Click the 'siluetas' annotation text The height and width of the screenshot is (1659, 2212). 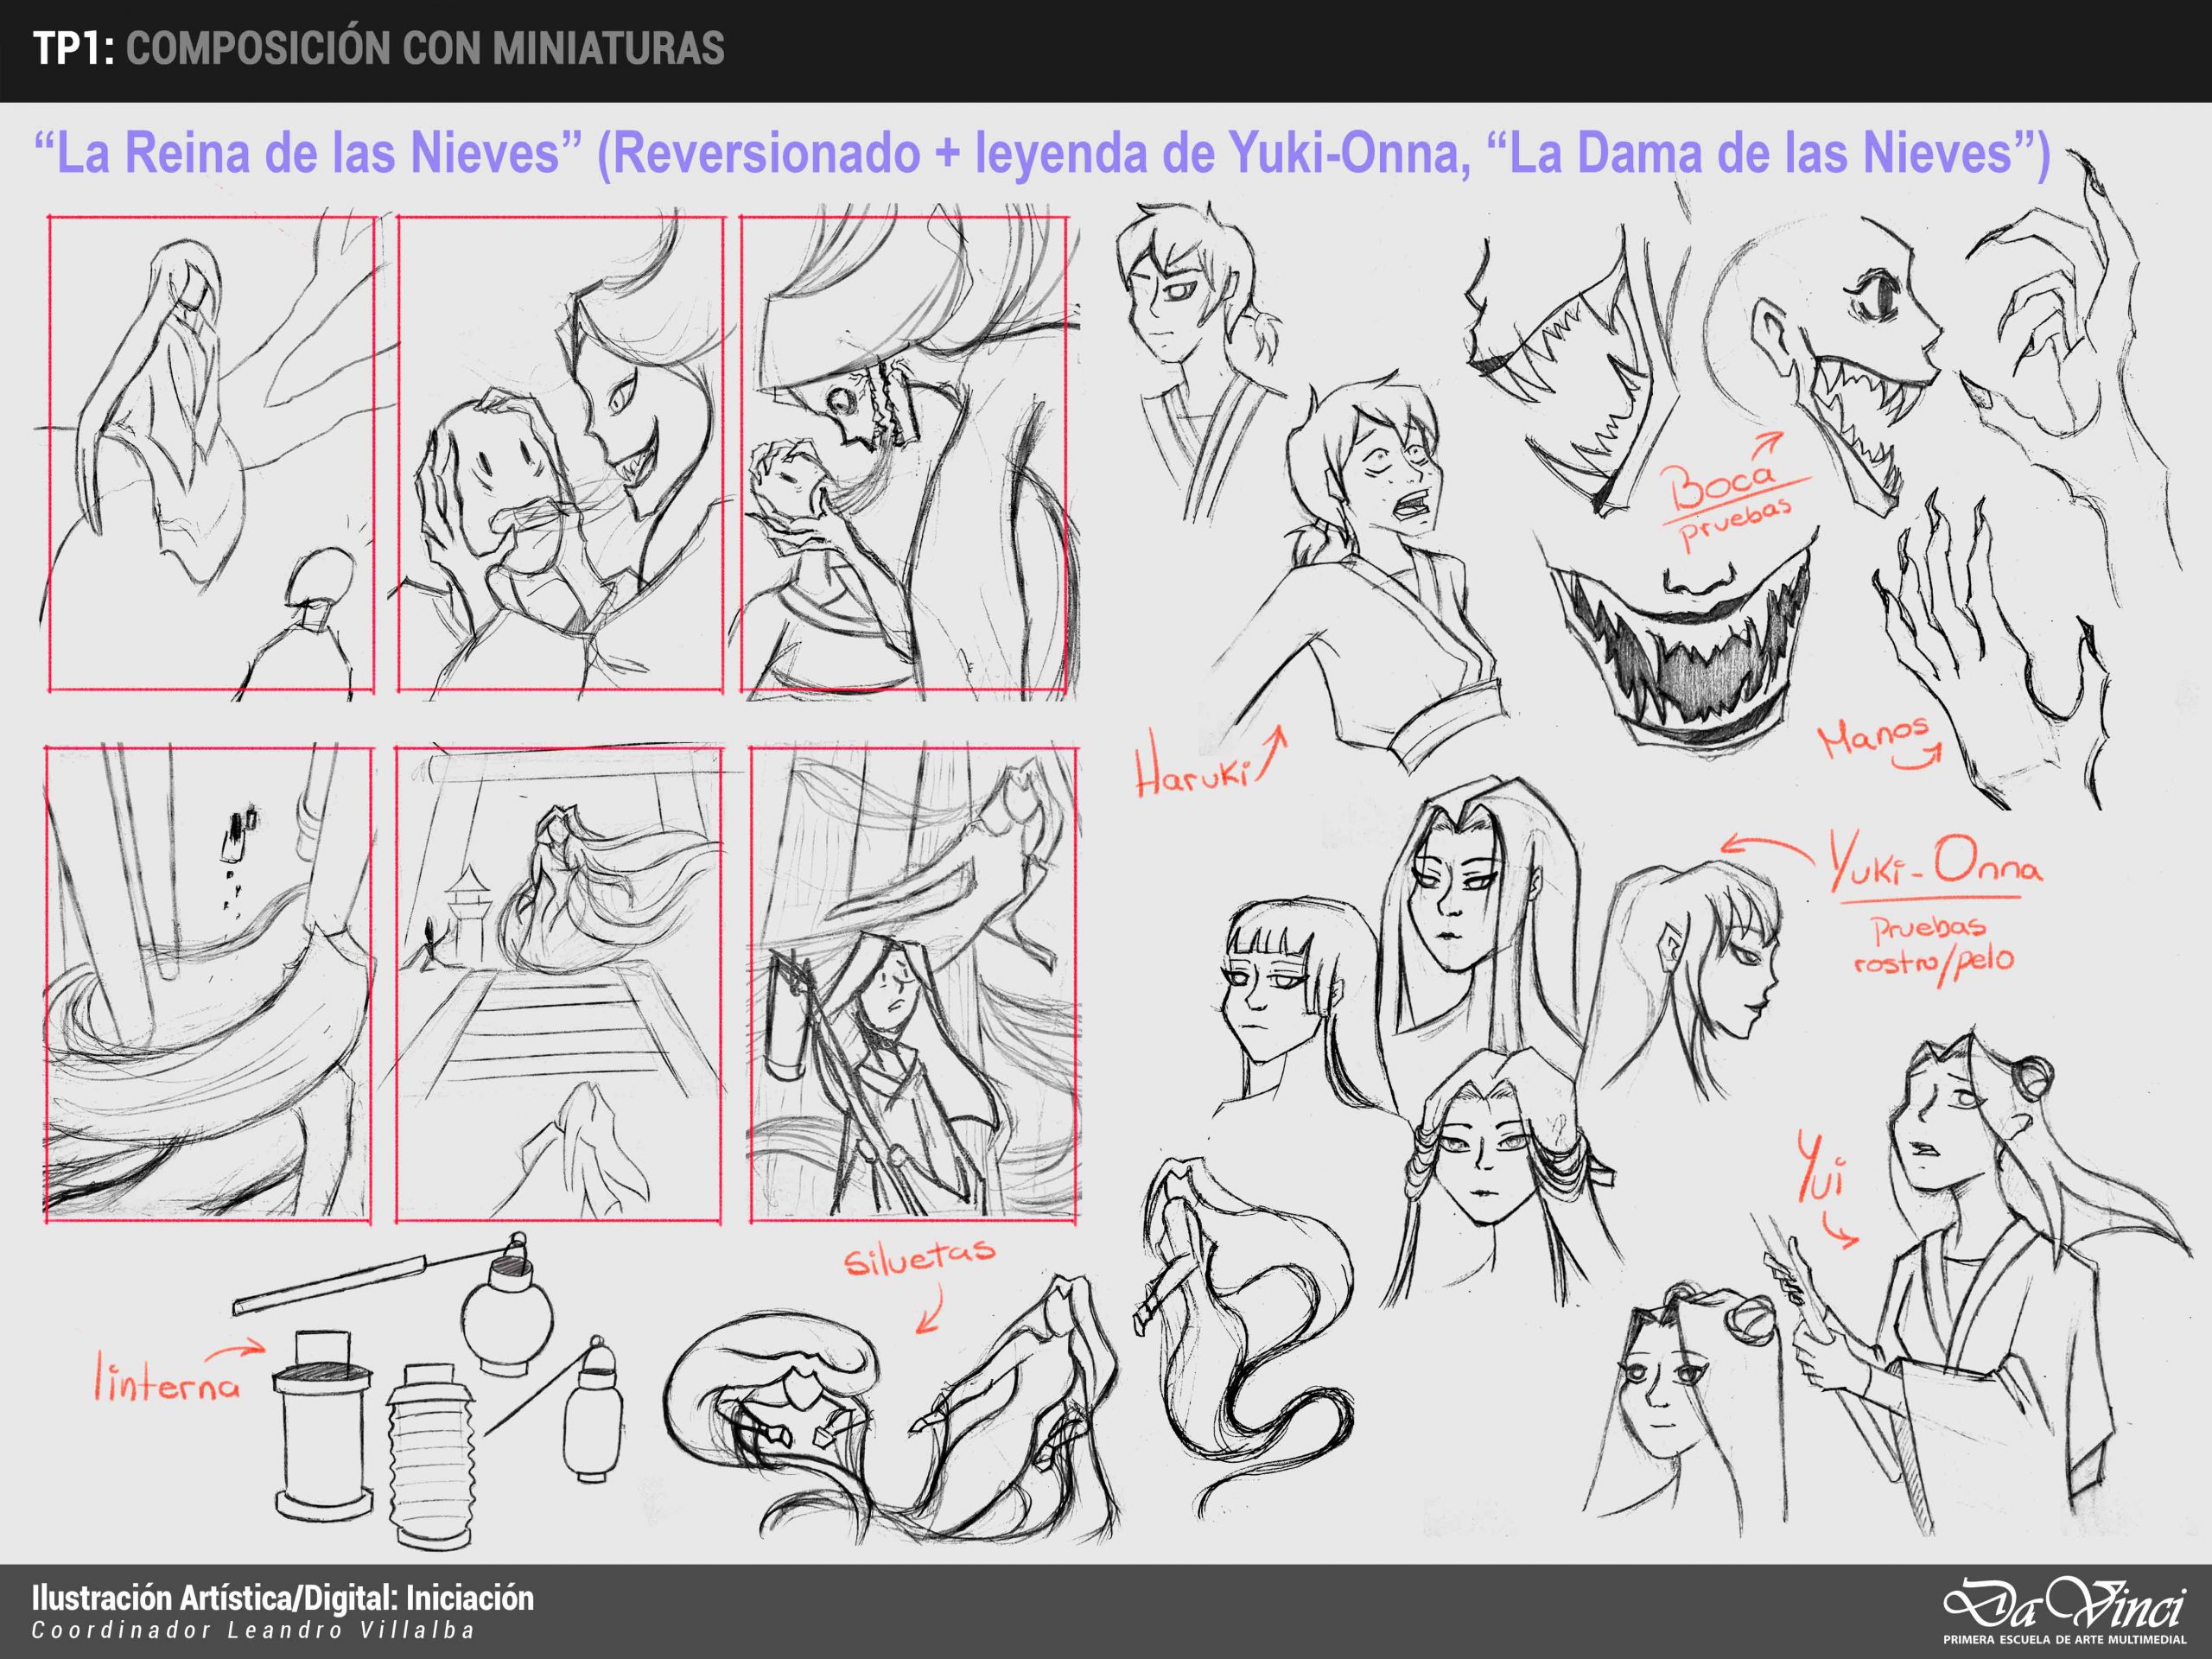pyautogui.click(x=918, y=1258)
